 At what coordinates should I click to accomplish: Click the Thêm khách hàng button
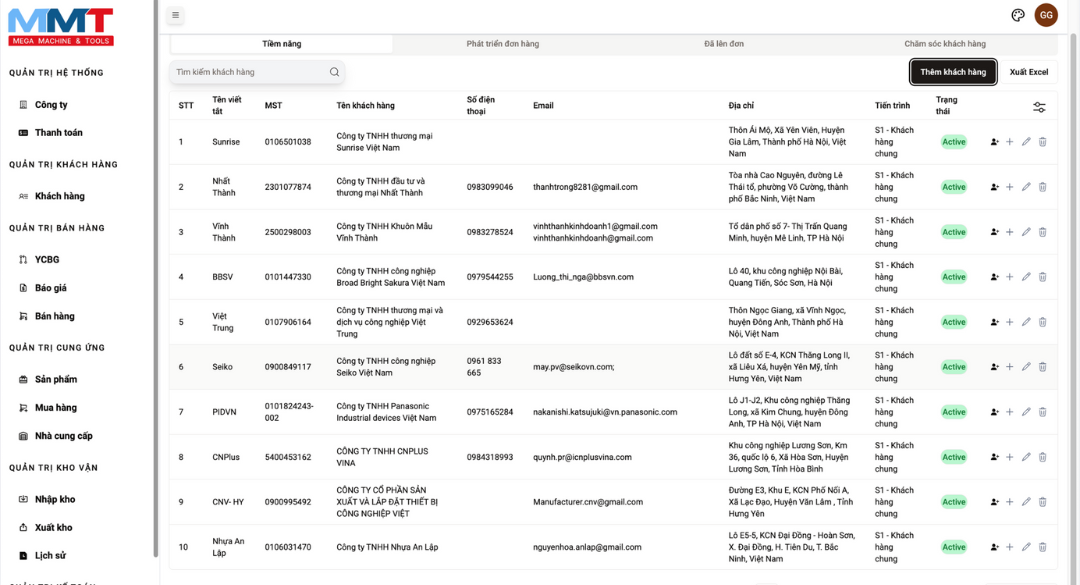pyautogui.click(x=952, y=72)
